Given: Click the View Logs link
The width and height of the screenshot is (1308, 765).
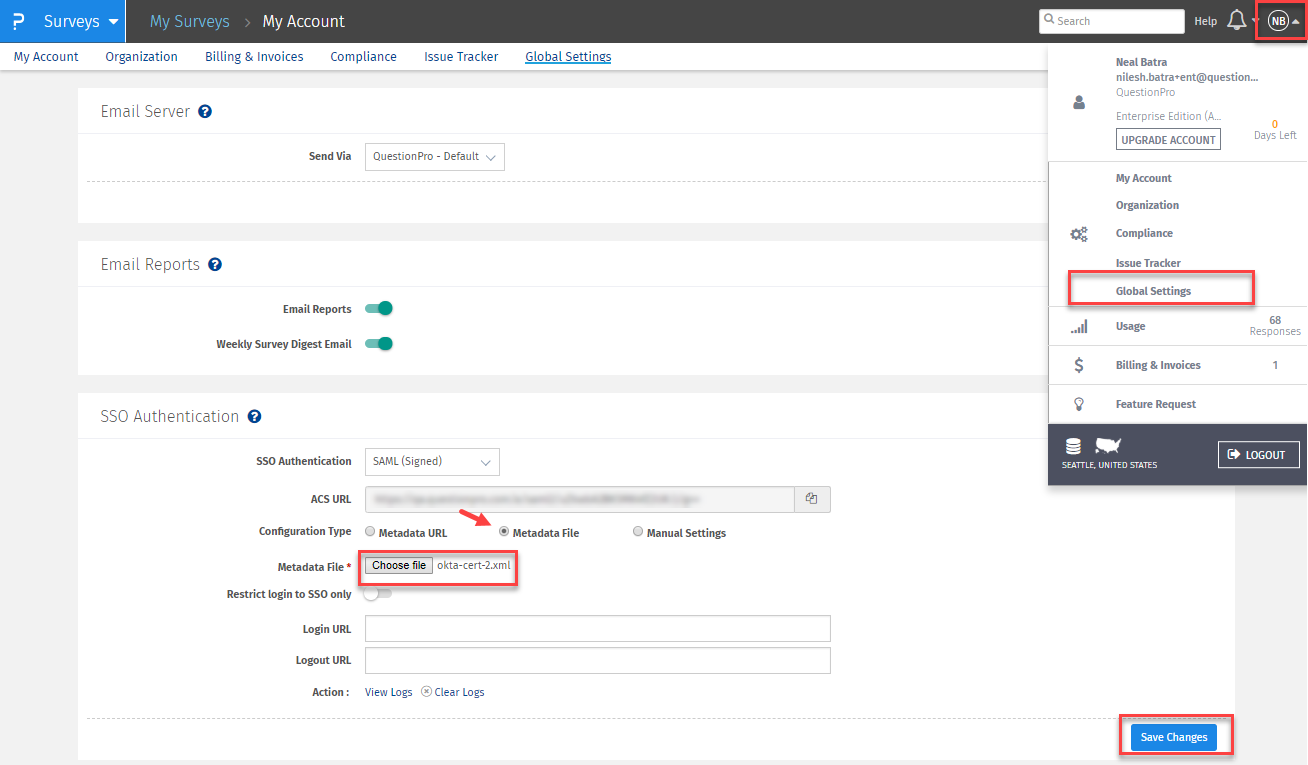Looking at the screenshot, I should (x=389, y=692).
